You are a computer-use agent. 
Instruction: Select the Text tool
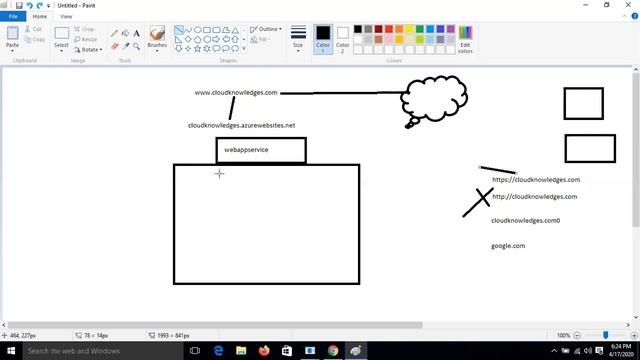coord(136,33)
